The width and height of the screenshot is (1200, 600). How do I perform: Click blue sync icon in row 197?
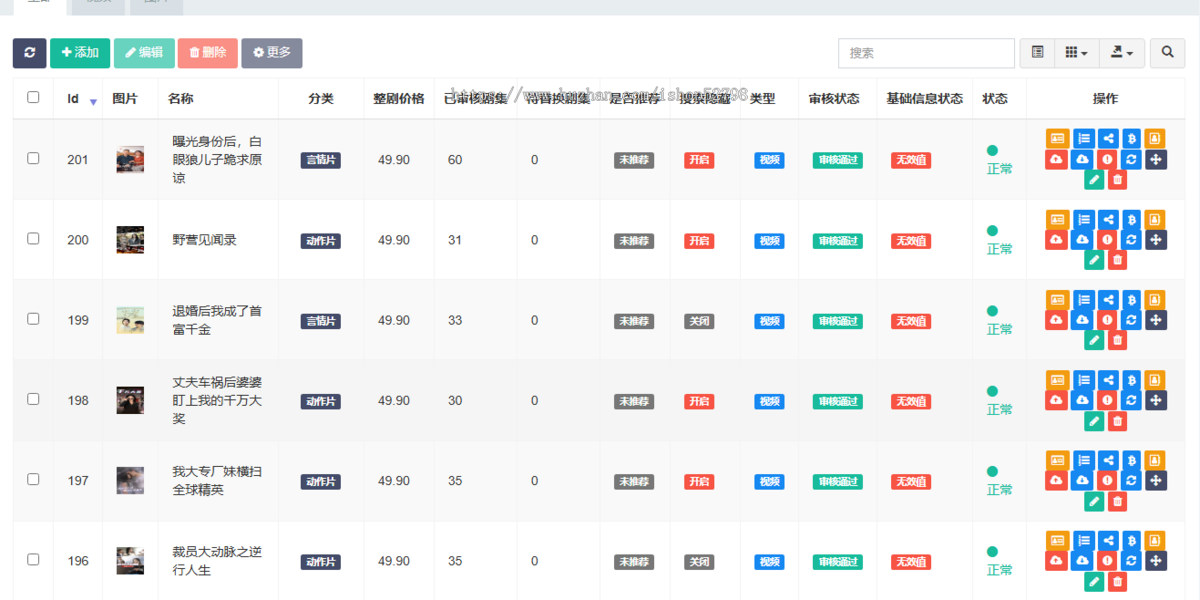(x=1131, y=480)
